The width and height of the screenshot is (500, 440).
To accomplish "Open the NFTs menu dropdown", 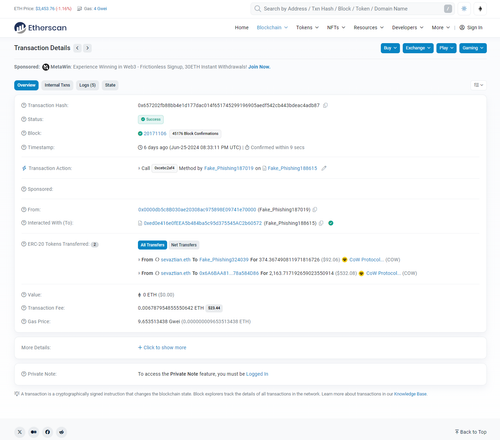I will pos(336,28).
